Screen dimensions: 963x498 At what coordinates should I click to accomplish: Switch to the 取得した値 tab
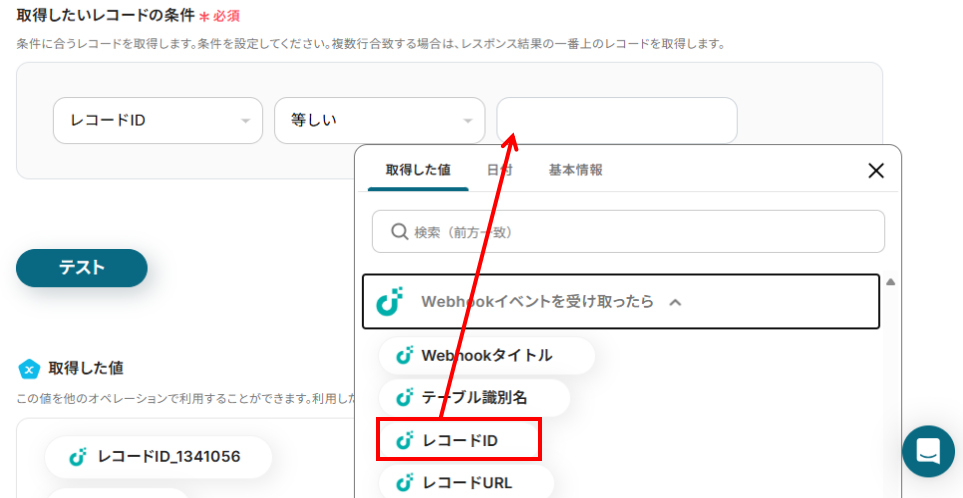(418, 170)
